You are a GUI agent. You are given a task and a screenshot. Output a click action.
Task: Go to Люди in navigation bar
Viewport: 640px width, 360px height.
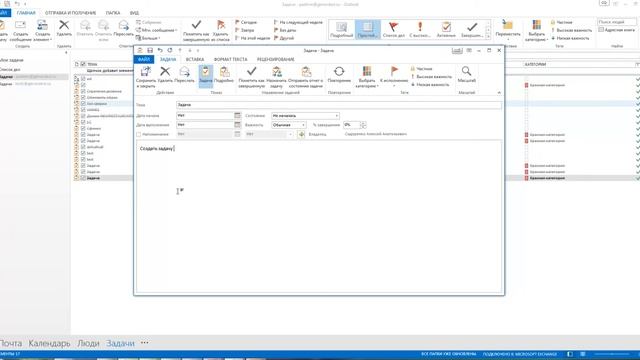88,343
